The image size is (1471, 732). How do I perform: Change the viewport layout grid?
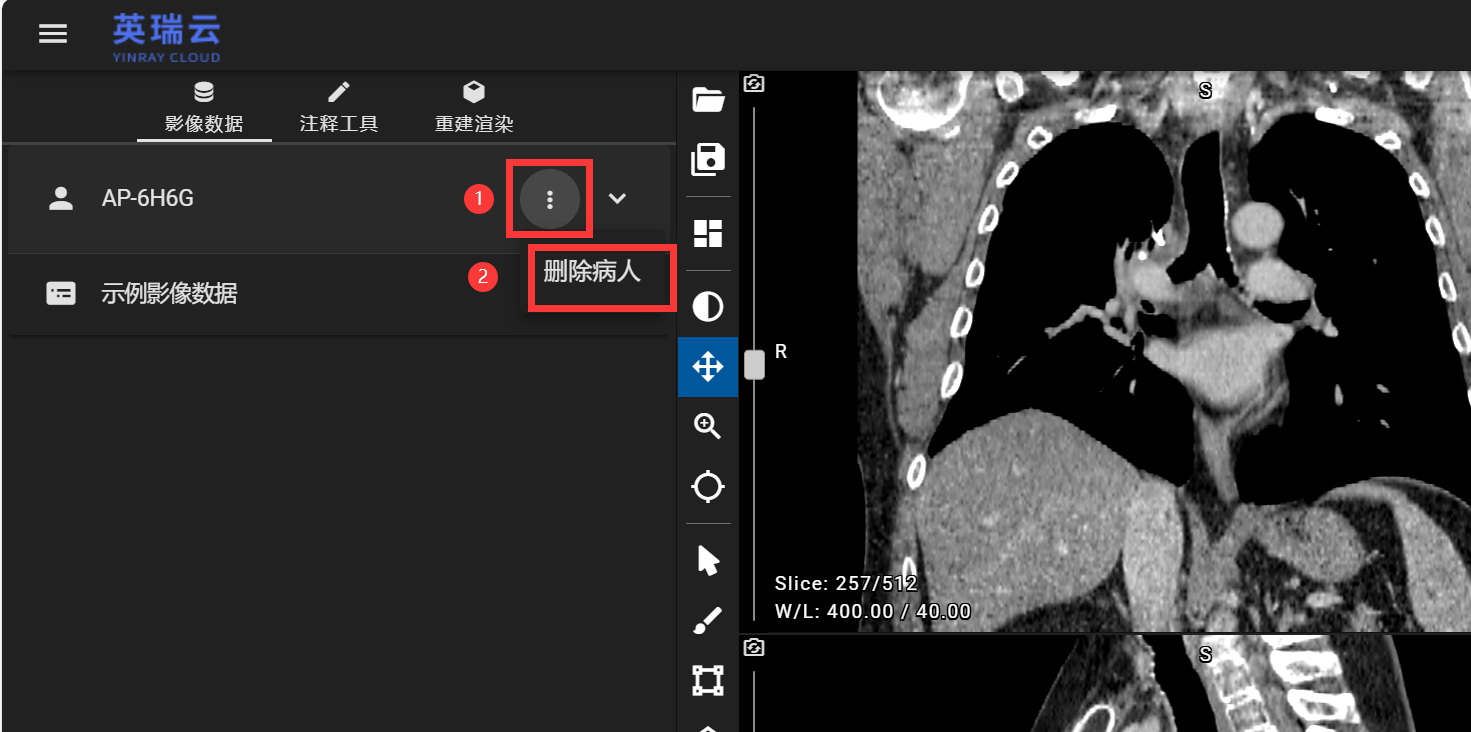point(708,234)
